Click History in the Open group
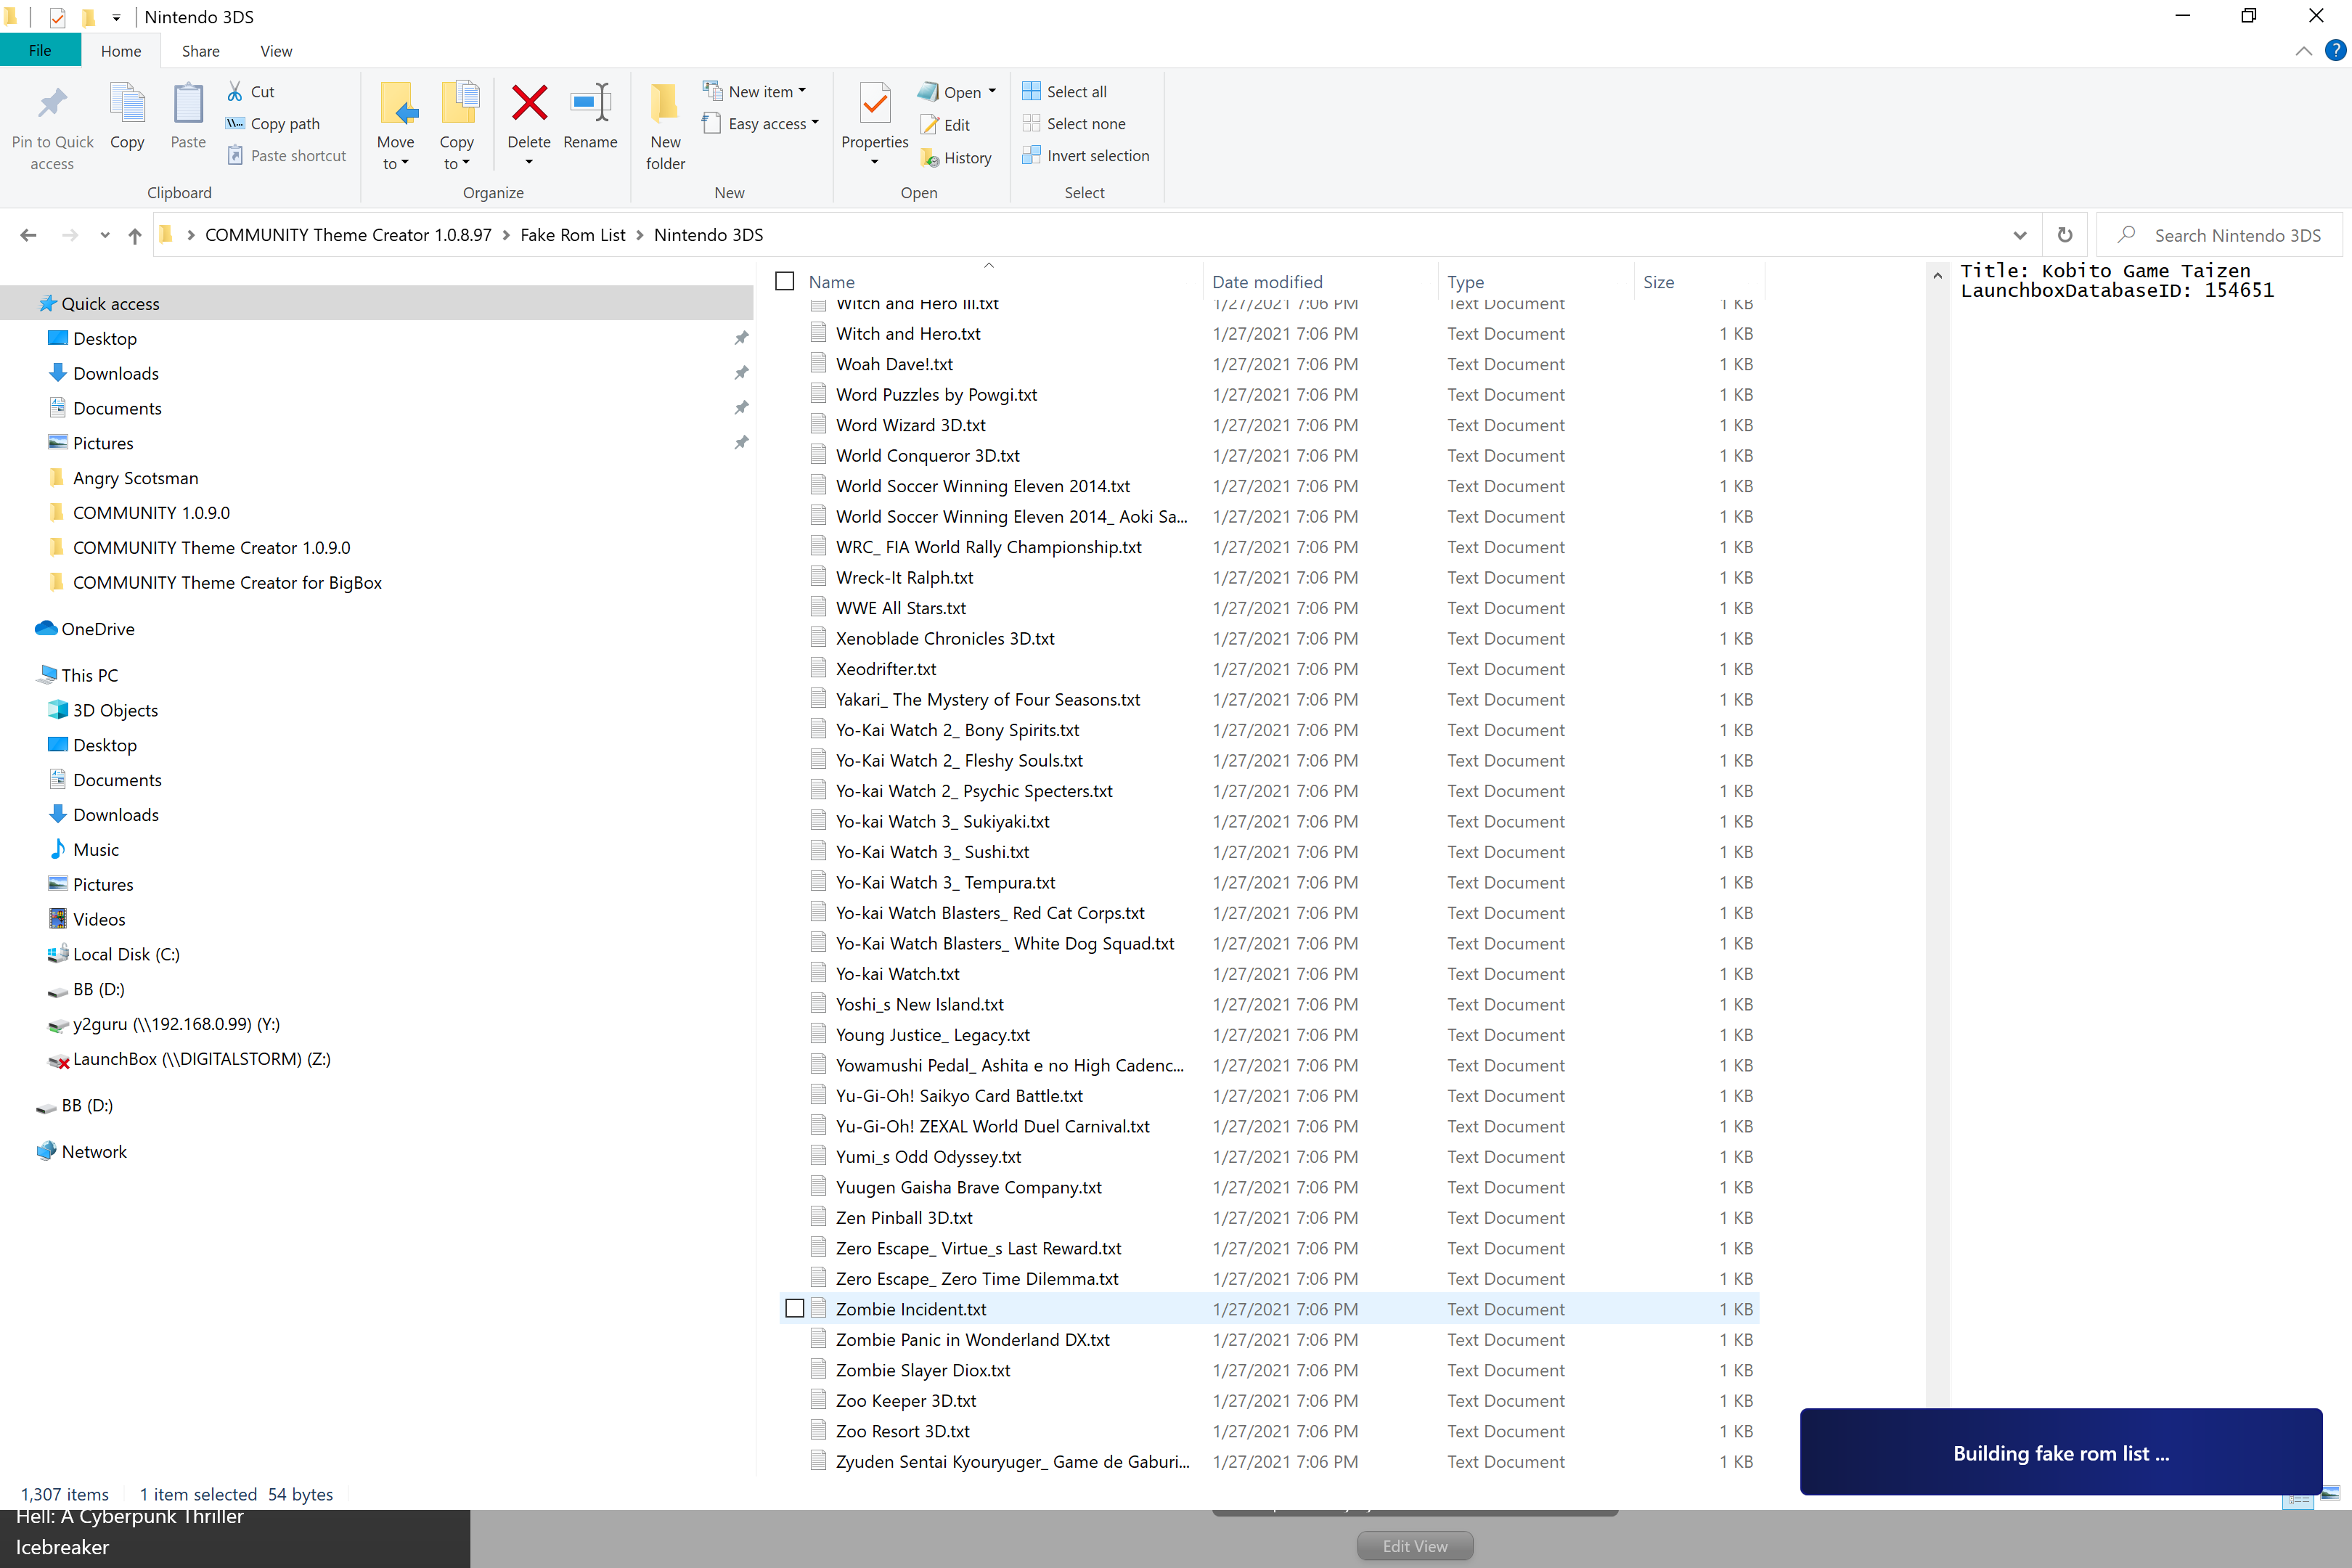Image resolution: width=2352 pixels, height=1568 pixels. point(956,157)
